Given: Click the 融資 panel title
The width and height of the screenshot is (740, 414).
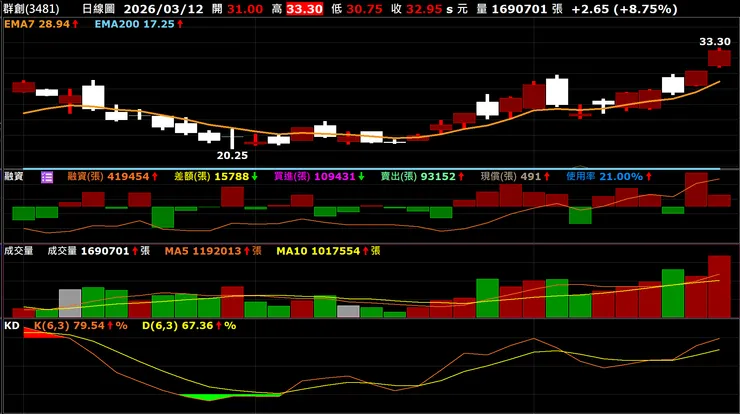Looking at the screenshot, I should 14,177.
